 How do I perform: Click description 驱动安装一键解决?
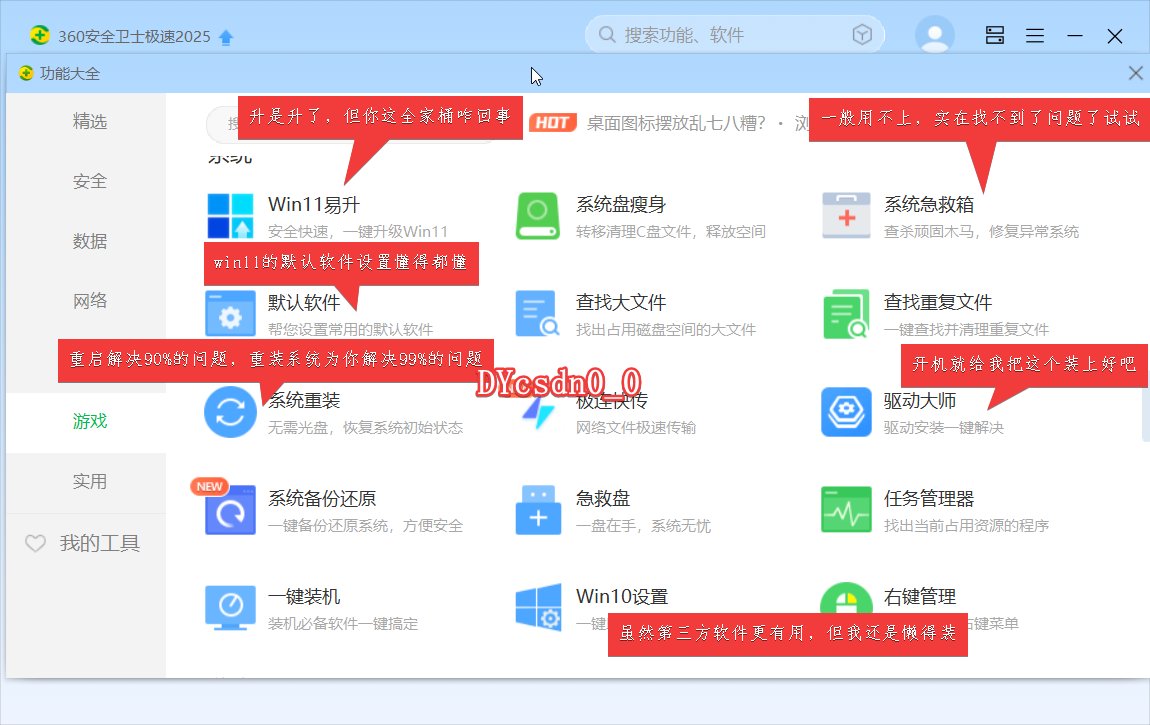(944, 427)
